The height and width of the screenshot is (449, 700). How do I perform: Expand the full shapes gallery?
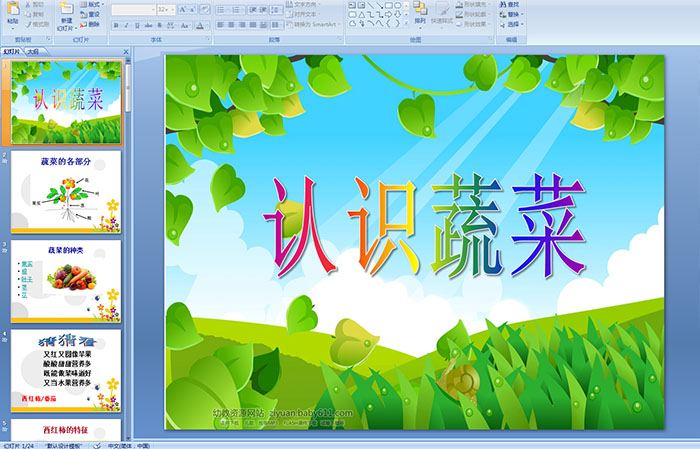[x=406, y=23]
